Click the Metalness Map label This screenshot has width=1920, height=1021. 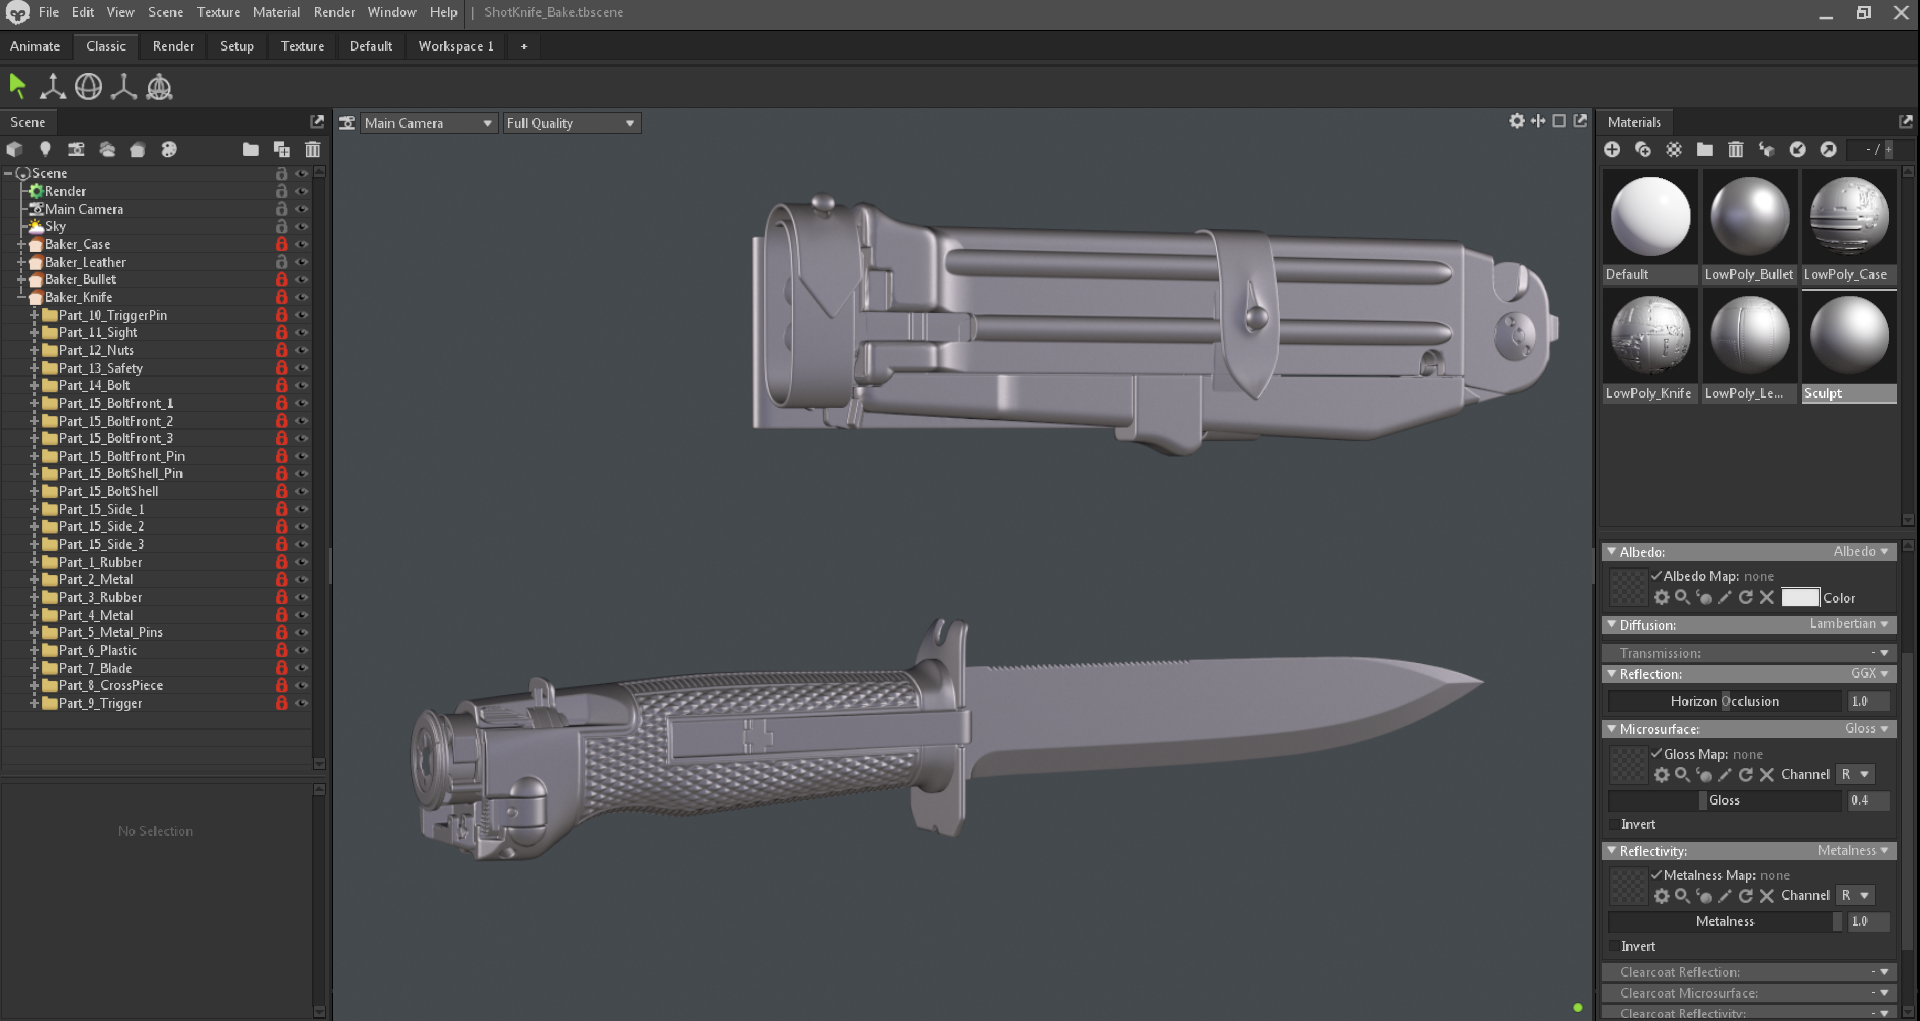click(1710, 875)
